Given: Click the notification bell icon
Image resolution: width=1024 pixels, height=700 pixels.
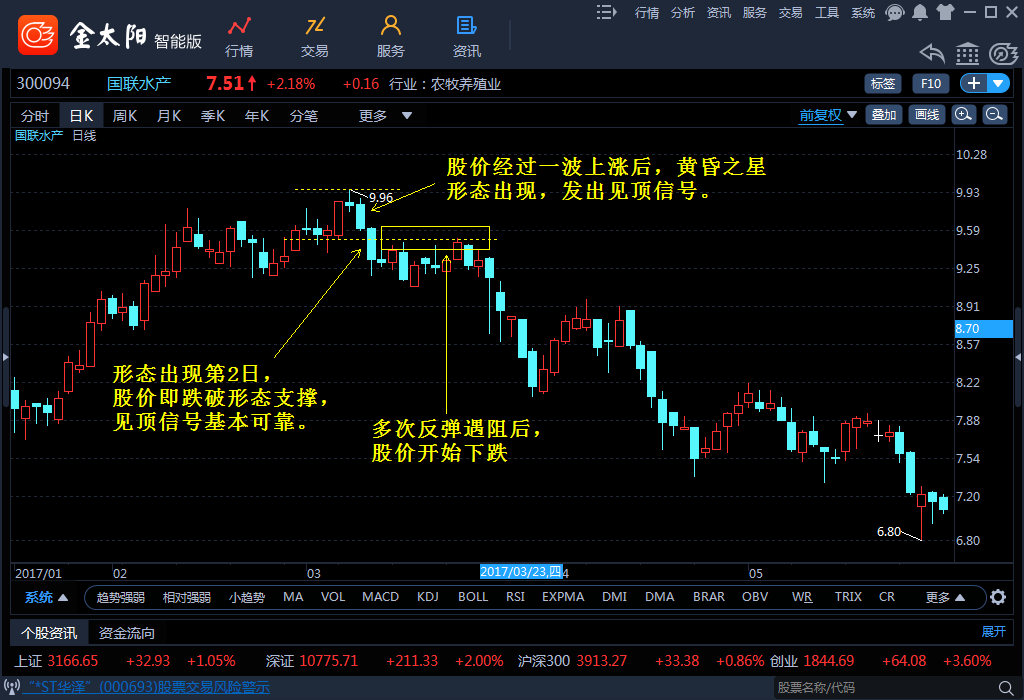Looking at the screenshot, I should click(919, 12).
